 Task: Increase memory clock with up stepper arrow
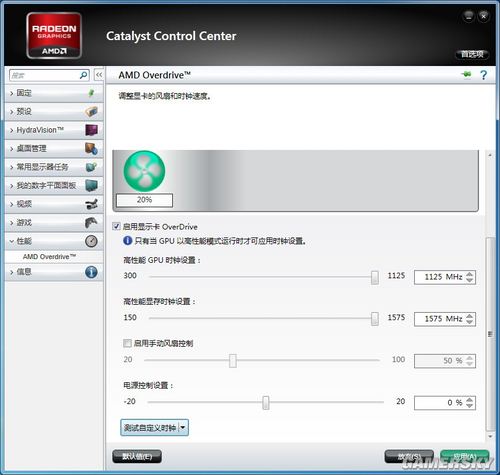[x=470, y=316]
